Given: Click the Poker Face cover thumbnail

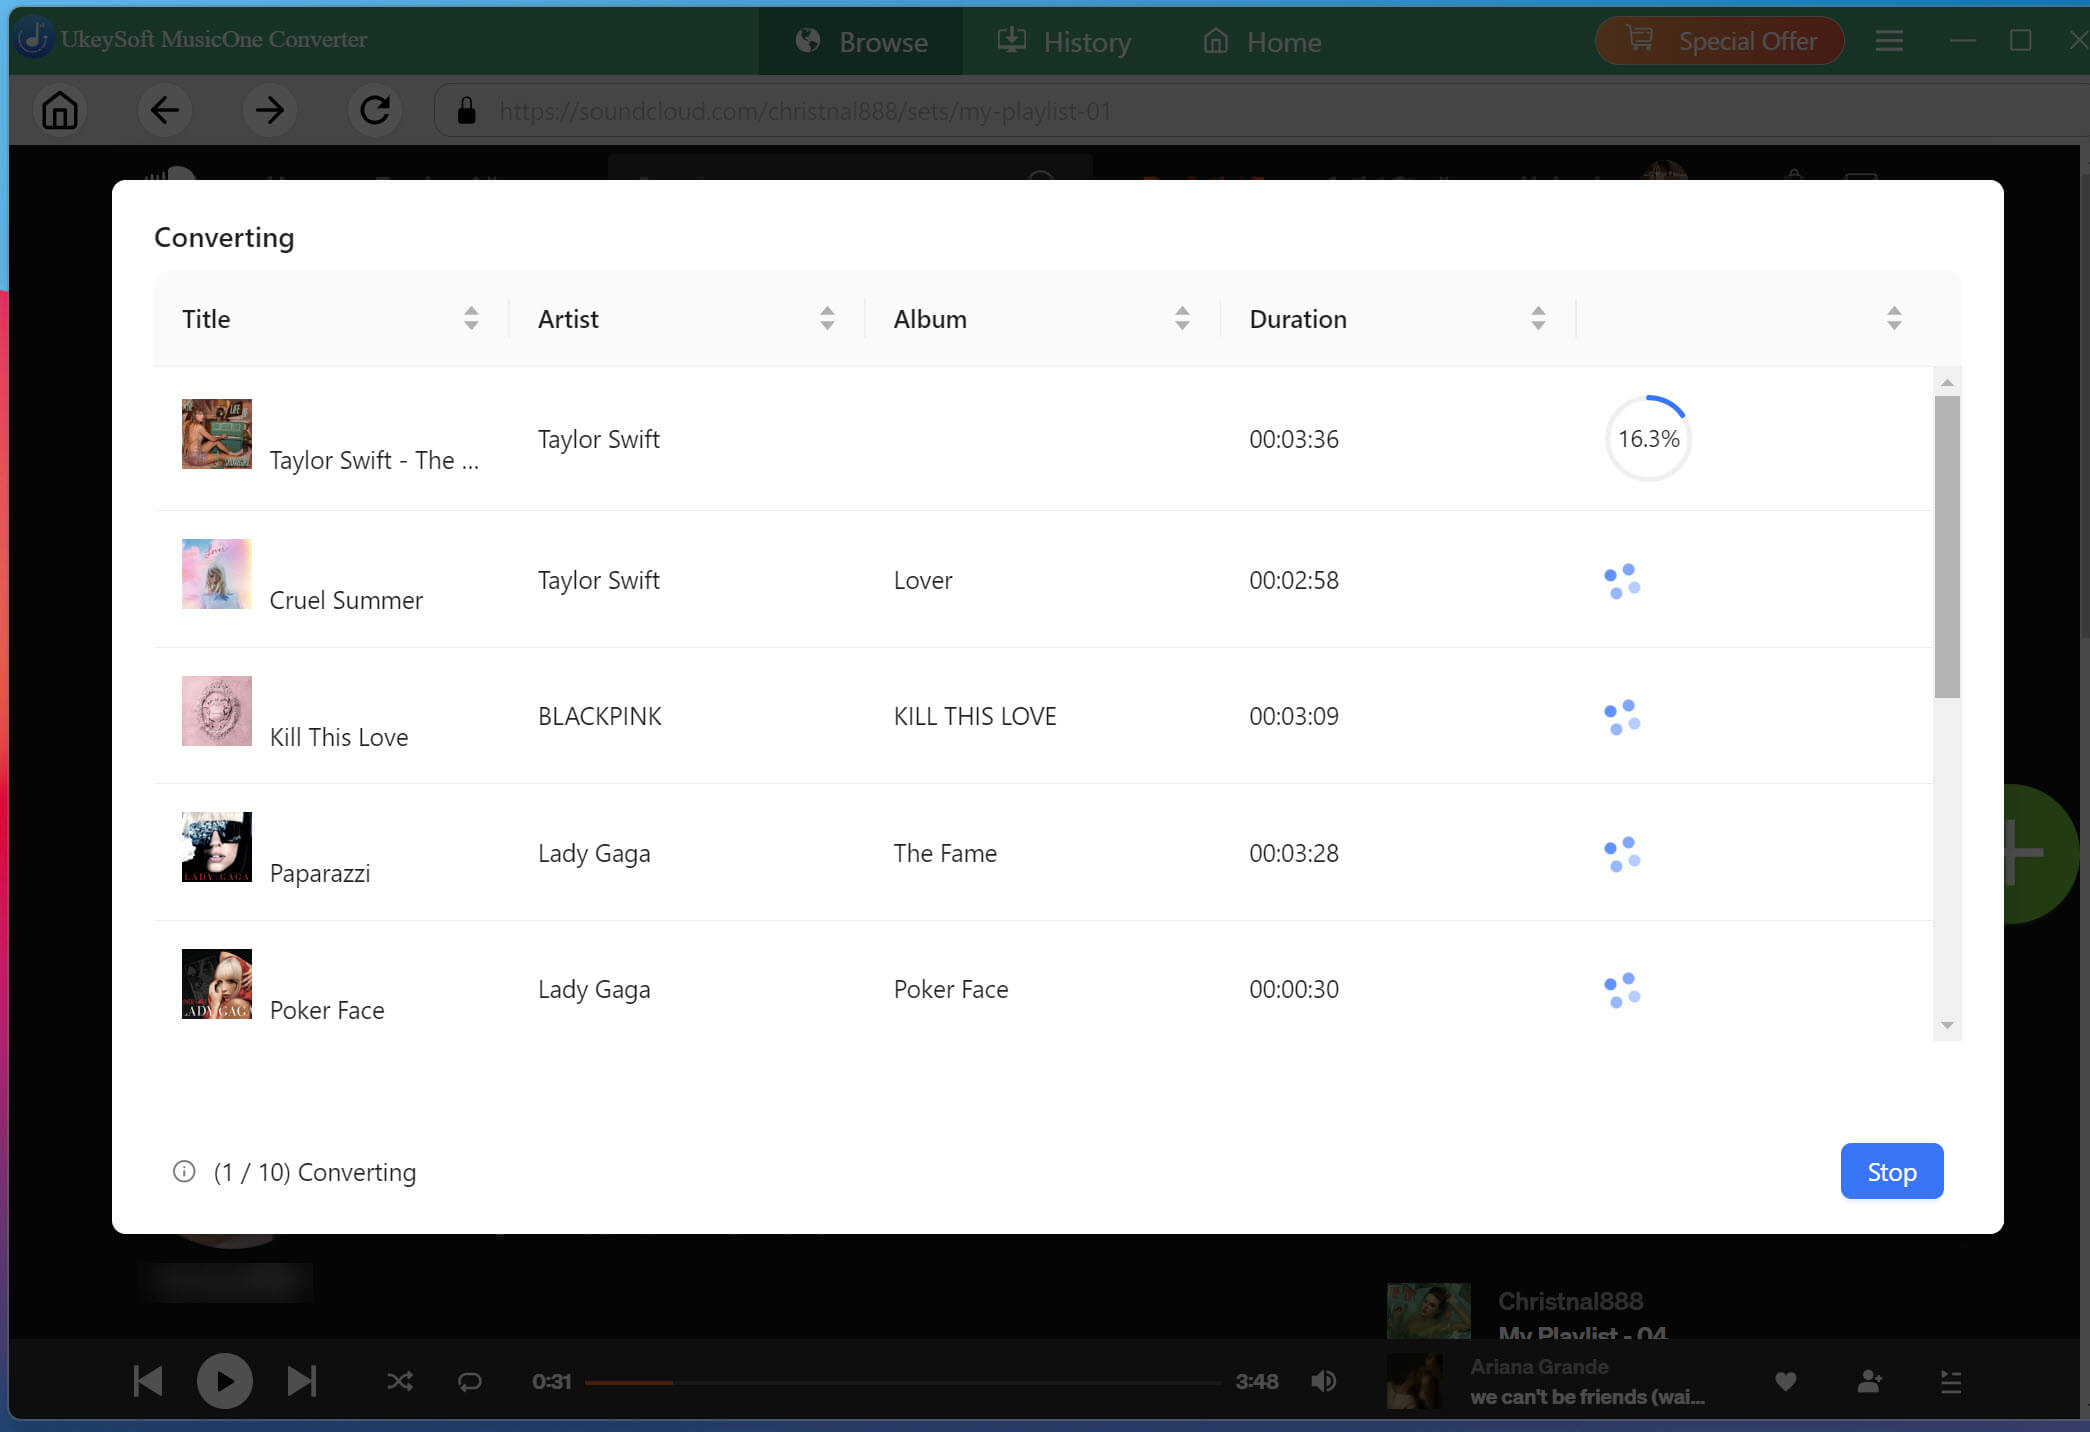Looking at the screenshot, I should 217,984.
